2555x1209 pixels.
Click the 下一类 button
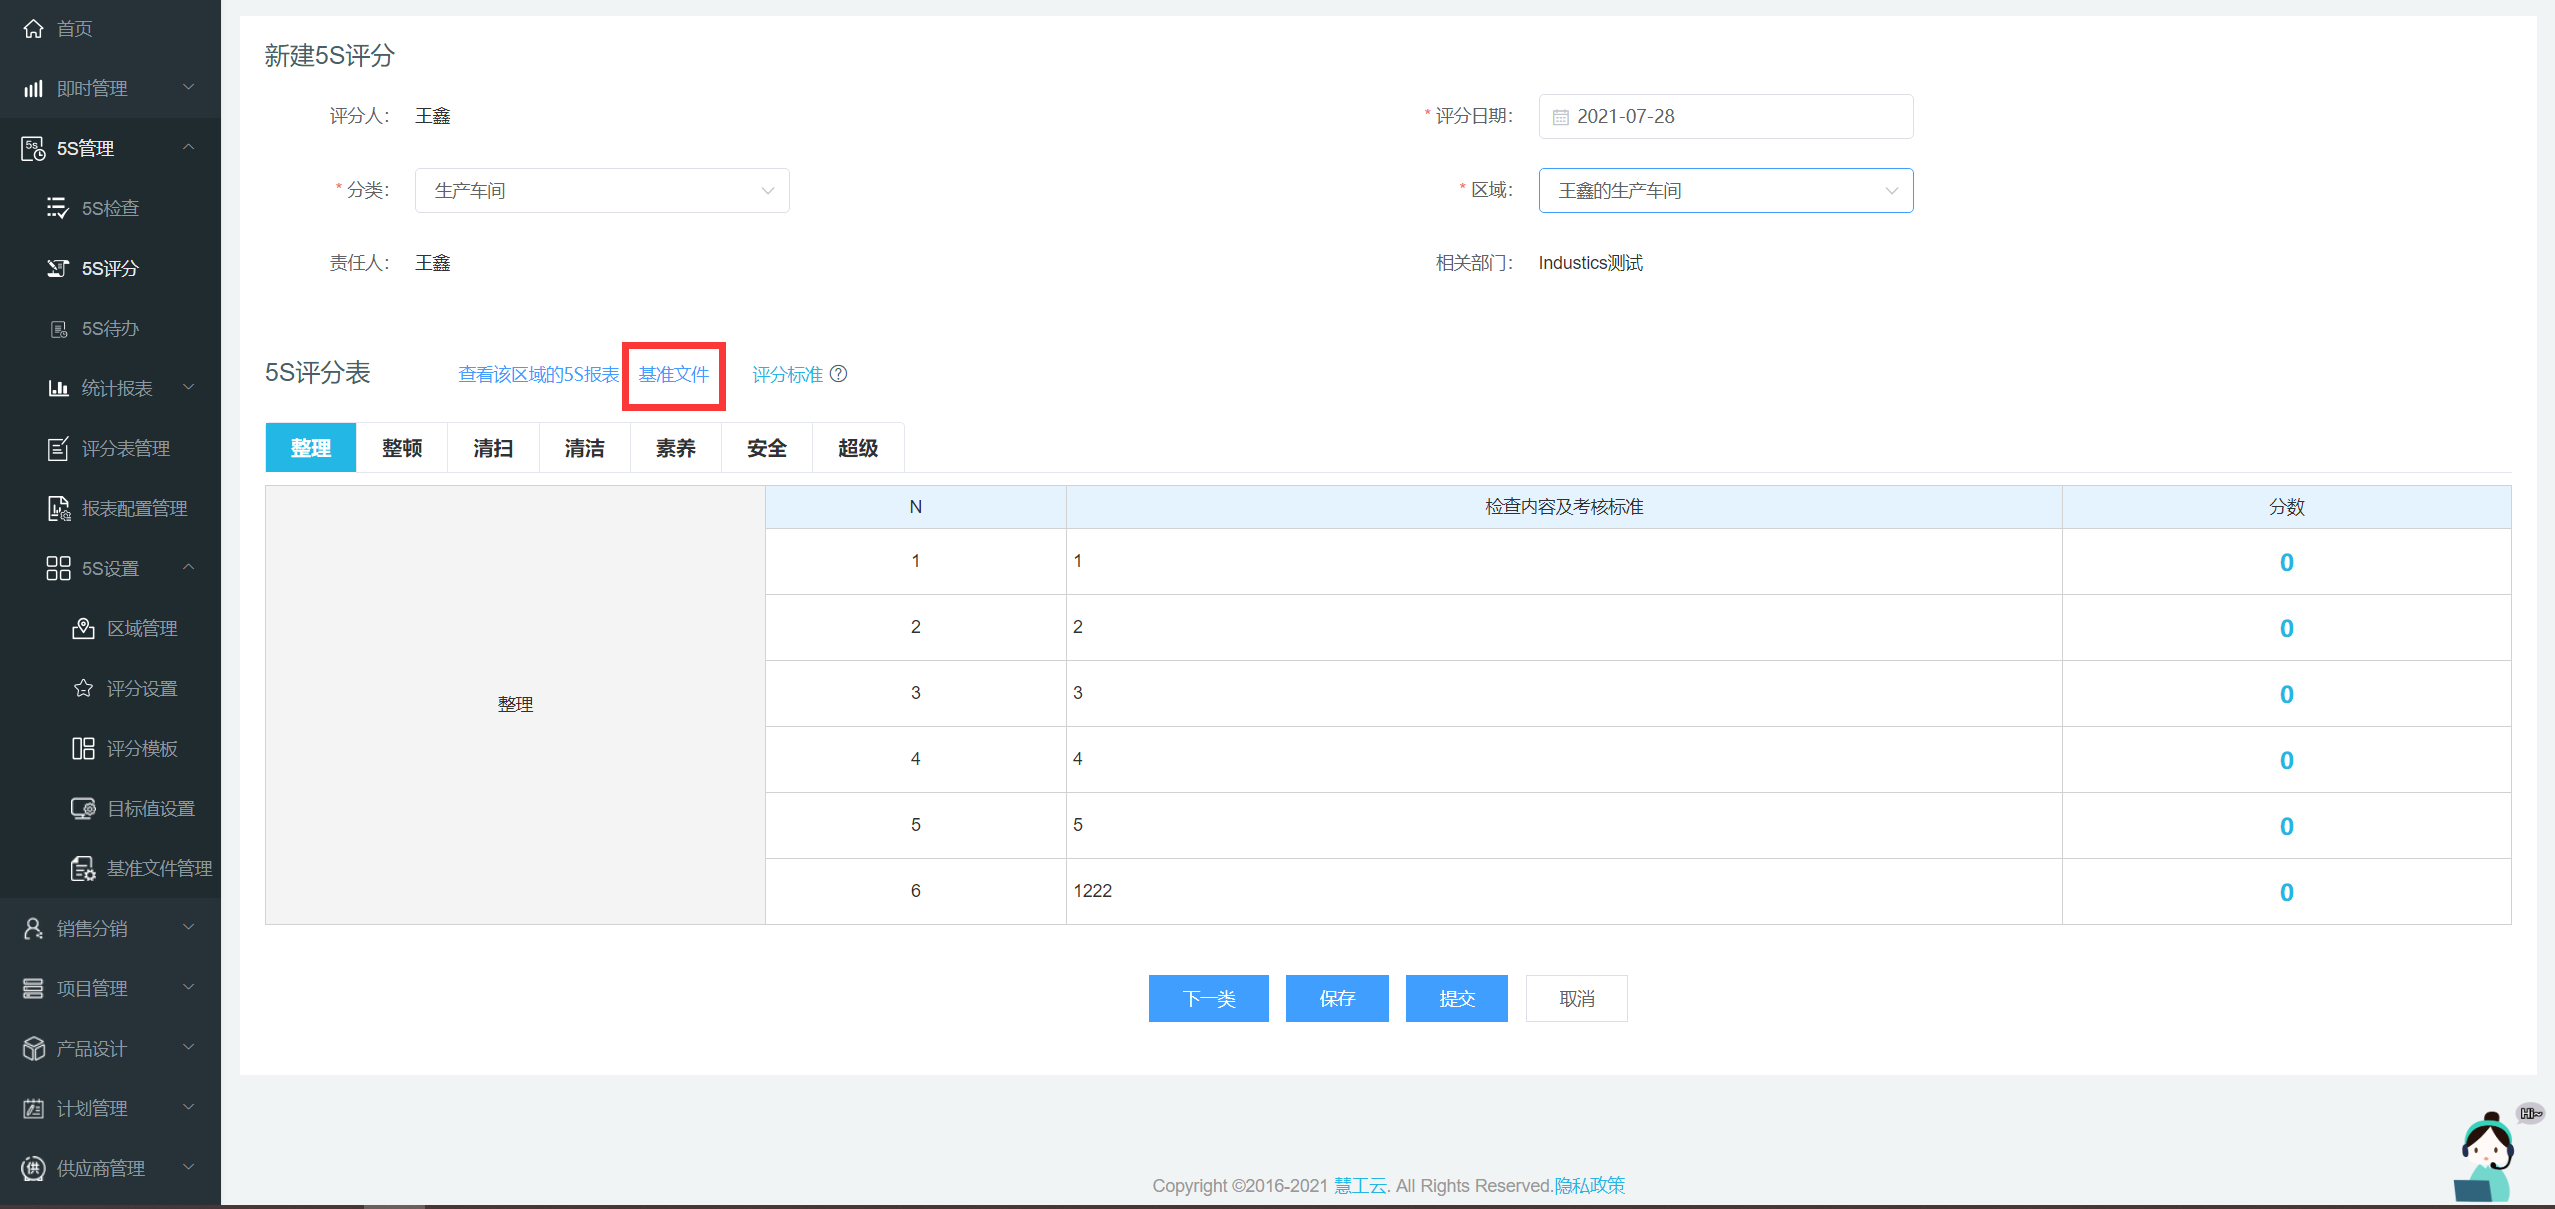1208,998
